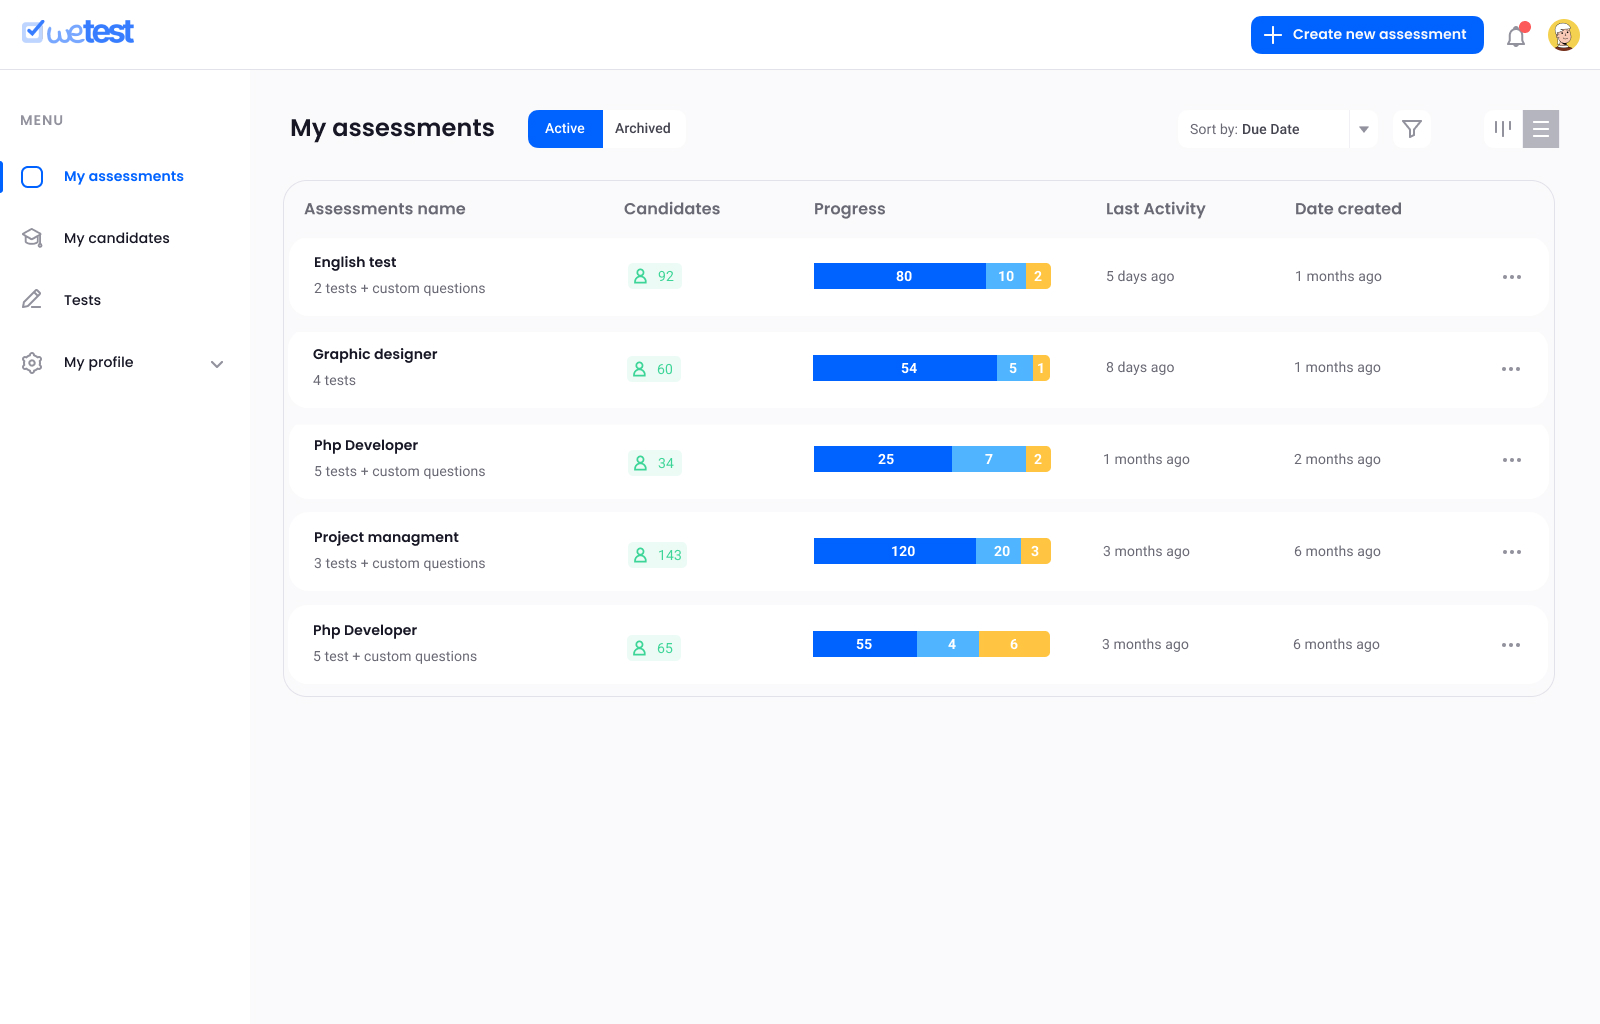
Task: Click candidates badge showing 143
Action: tap(657, 555)
